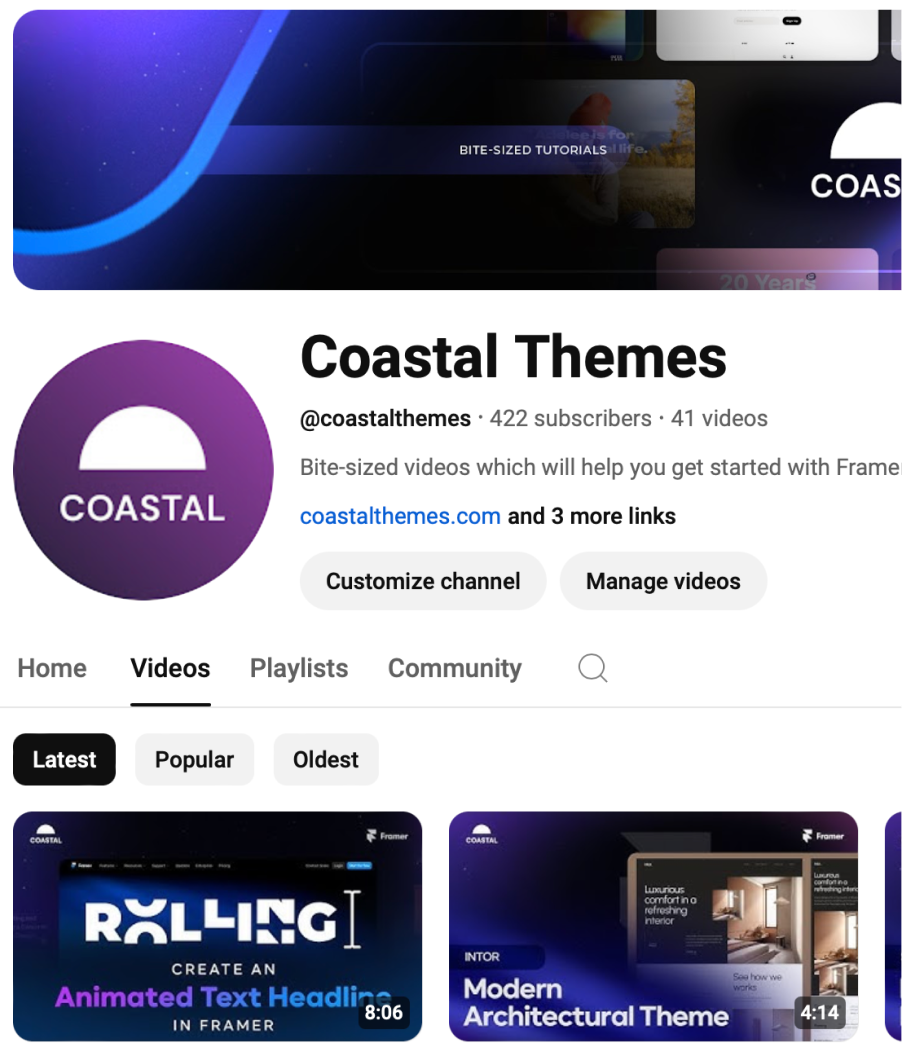
Task: Click the Customize channel button
Action: point(423,581)
